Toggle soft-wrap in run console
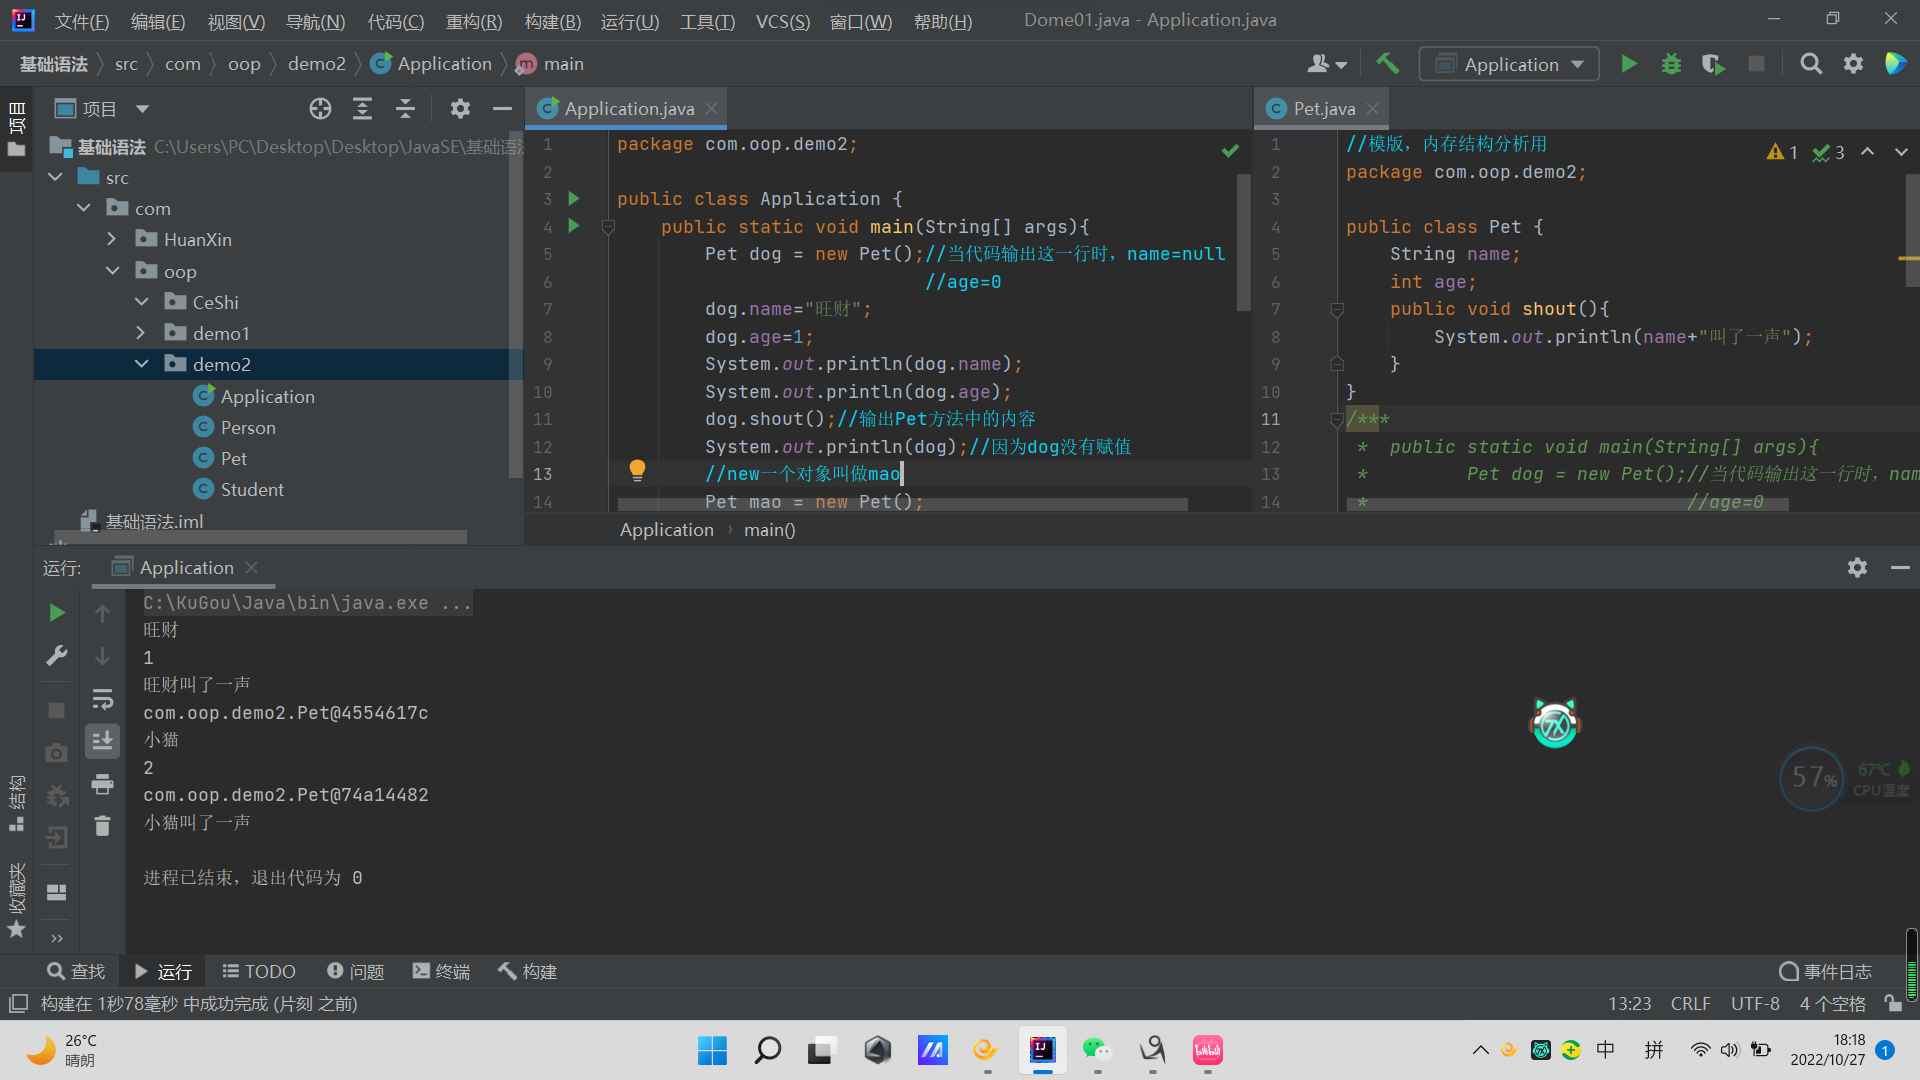 [x=102, y=699]
